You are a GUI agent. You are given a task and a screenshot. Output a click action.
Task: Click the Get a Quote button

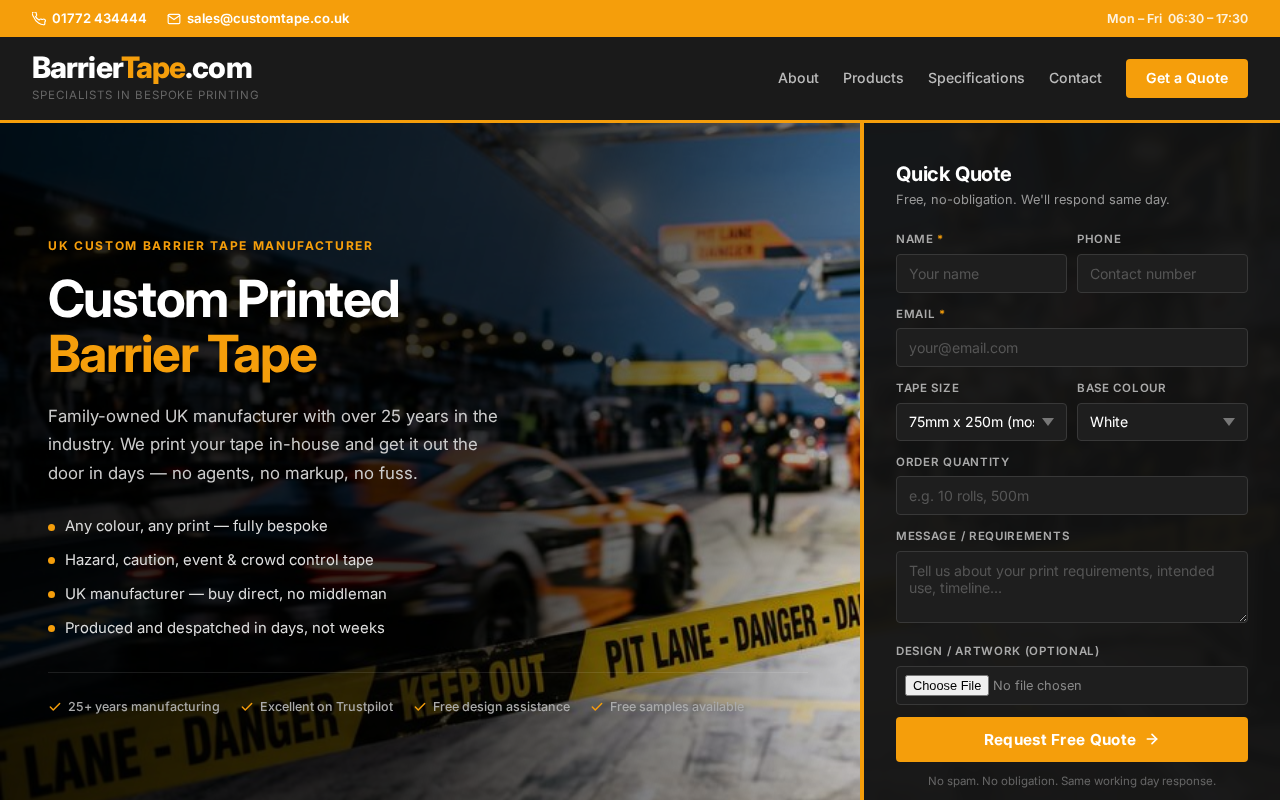click(1187, 78)
